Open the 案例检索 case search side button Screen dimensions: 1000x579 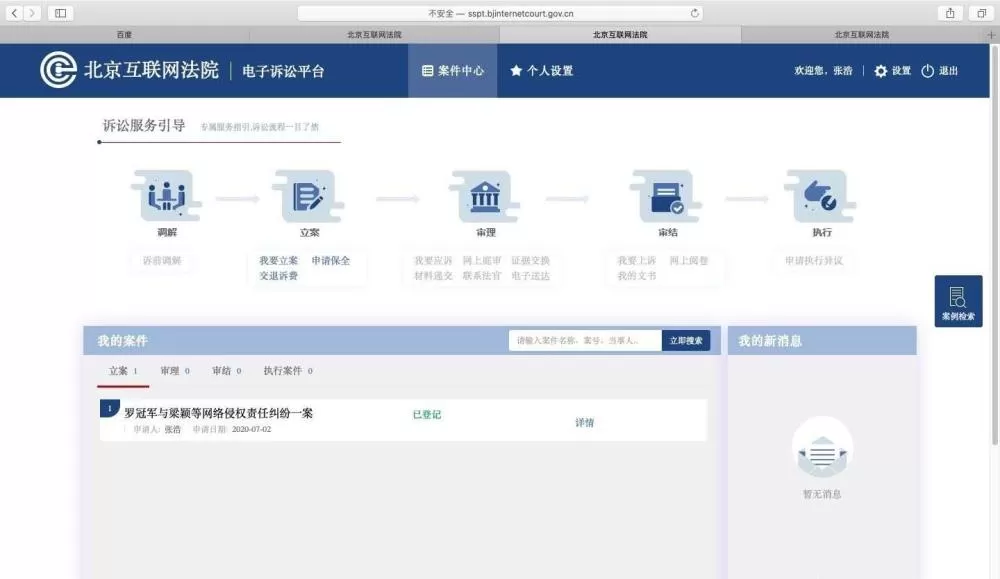click(x=958, y=301)
